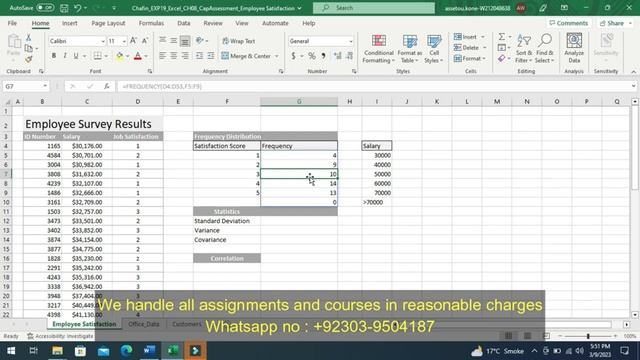The image size is (640, 360).
Task: Switch to the Review tab
Action: tap(213, 23)
